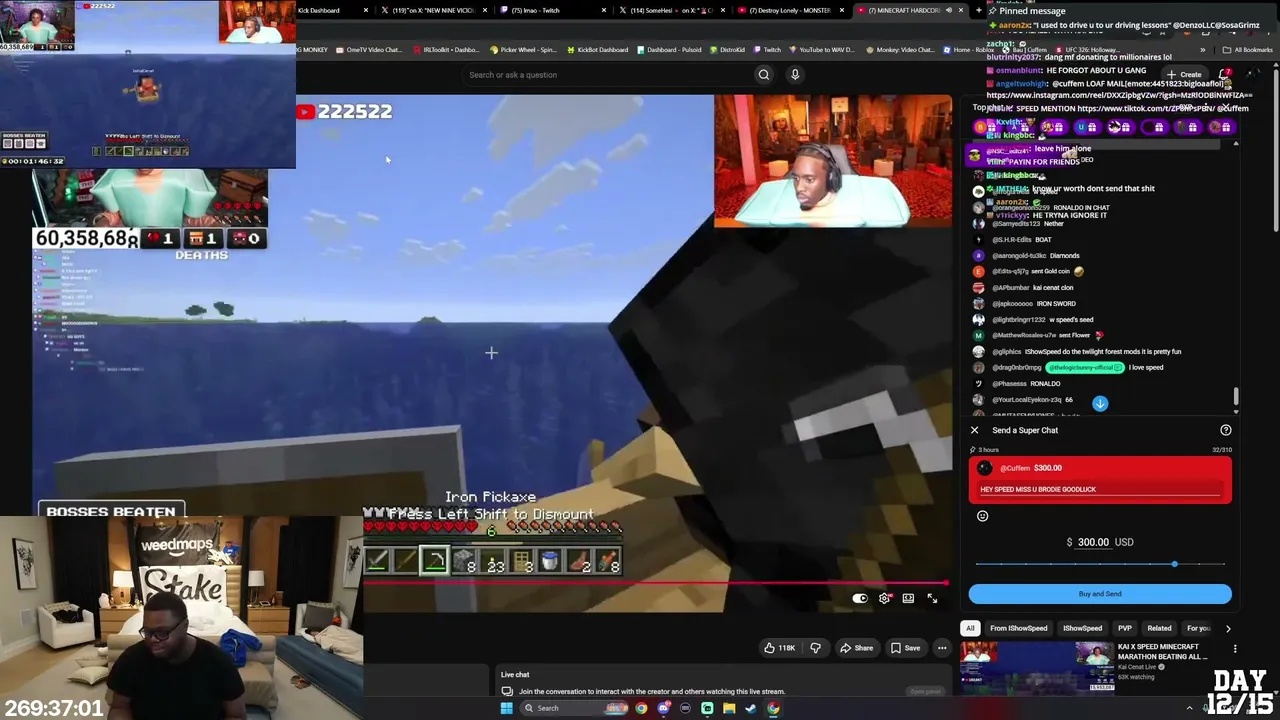Enter fullscreen on the video player
The height and width of the screenshot is (720, 1280).
click(932, 598)
